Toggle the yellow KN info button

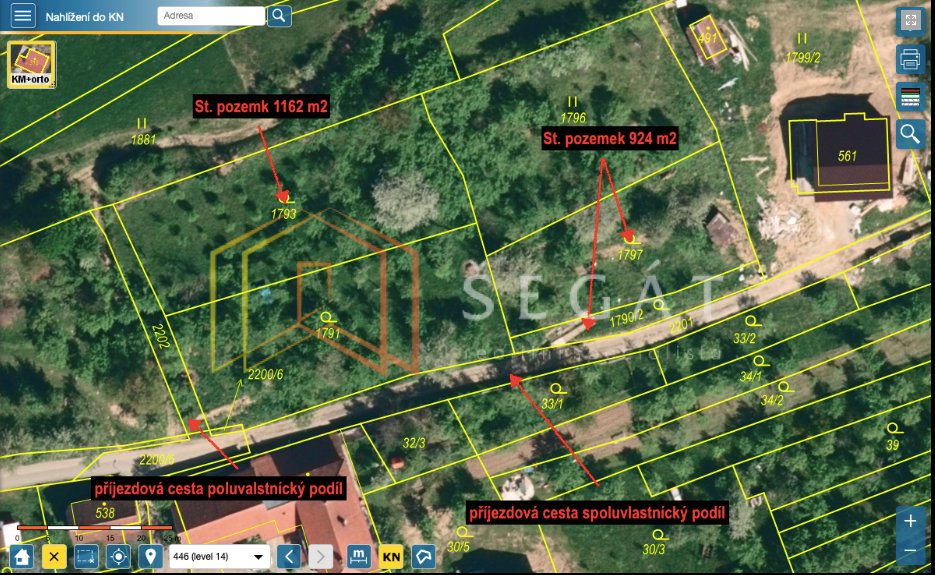[391, 557]
